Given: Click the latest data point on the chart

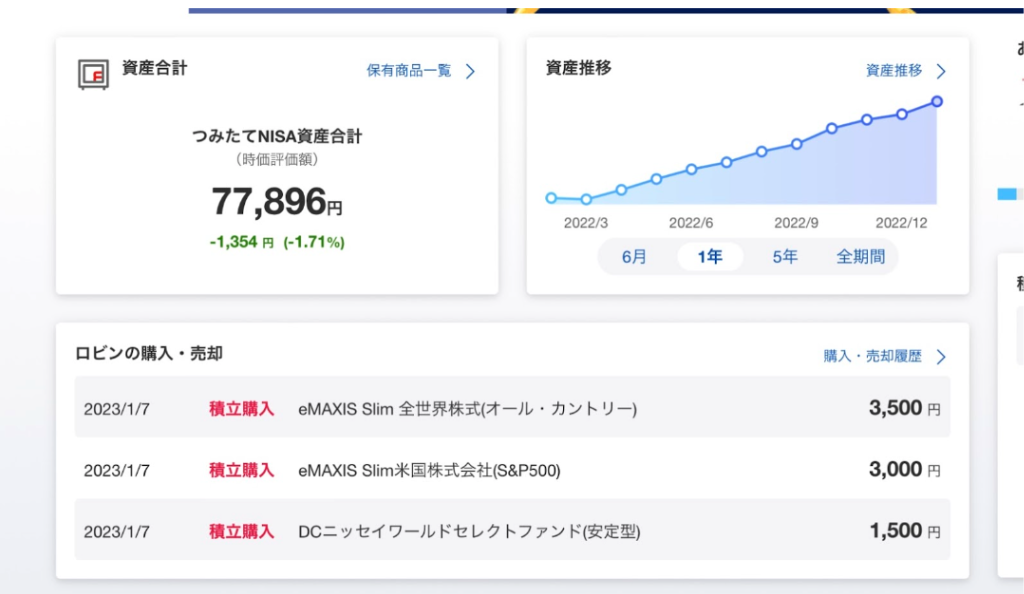Looking at the screenshot, I should coord(937,101).
